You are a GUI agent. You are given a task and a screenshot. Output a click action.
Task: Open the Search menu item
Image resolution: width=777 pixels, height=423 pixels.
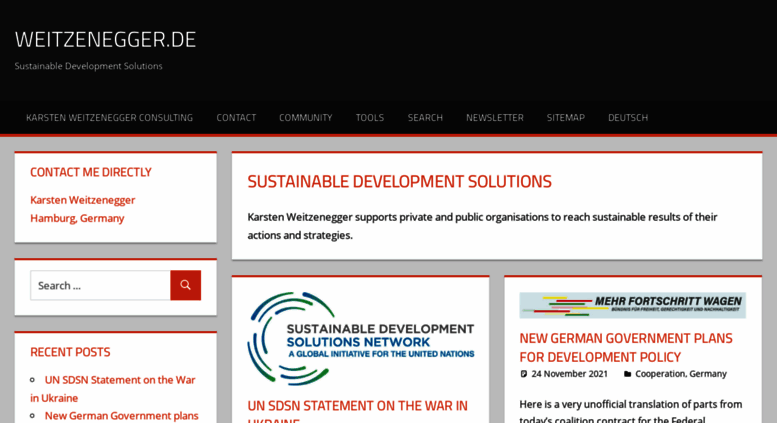pyautogui.click(x=425, y=117)
